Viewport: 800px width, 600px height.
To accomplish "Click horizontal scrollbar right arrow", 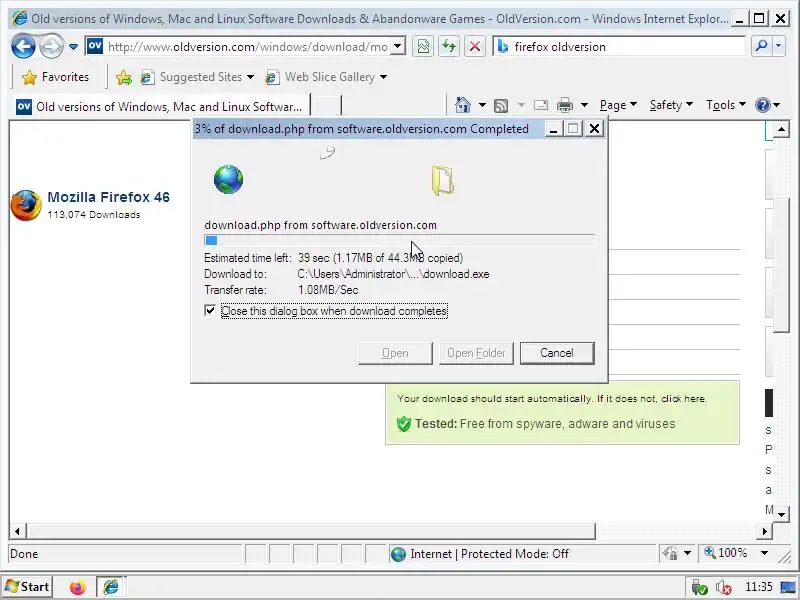I will pos(764,531).
